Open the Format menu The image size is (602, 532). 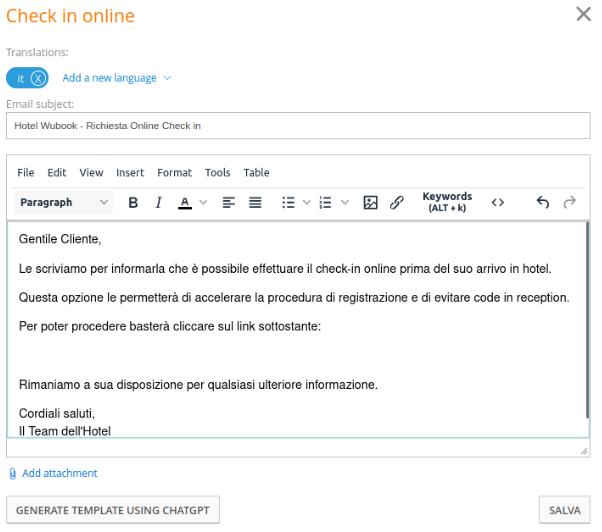coord(174,172)
